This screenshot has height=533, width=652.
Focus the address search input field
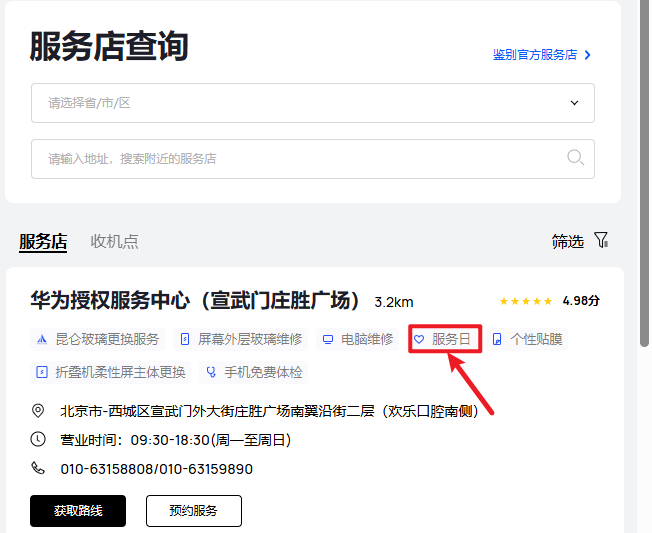coord(313,159)
